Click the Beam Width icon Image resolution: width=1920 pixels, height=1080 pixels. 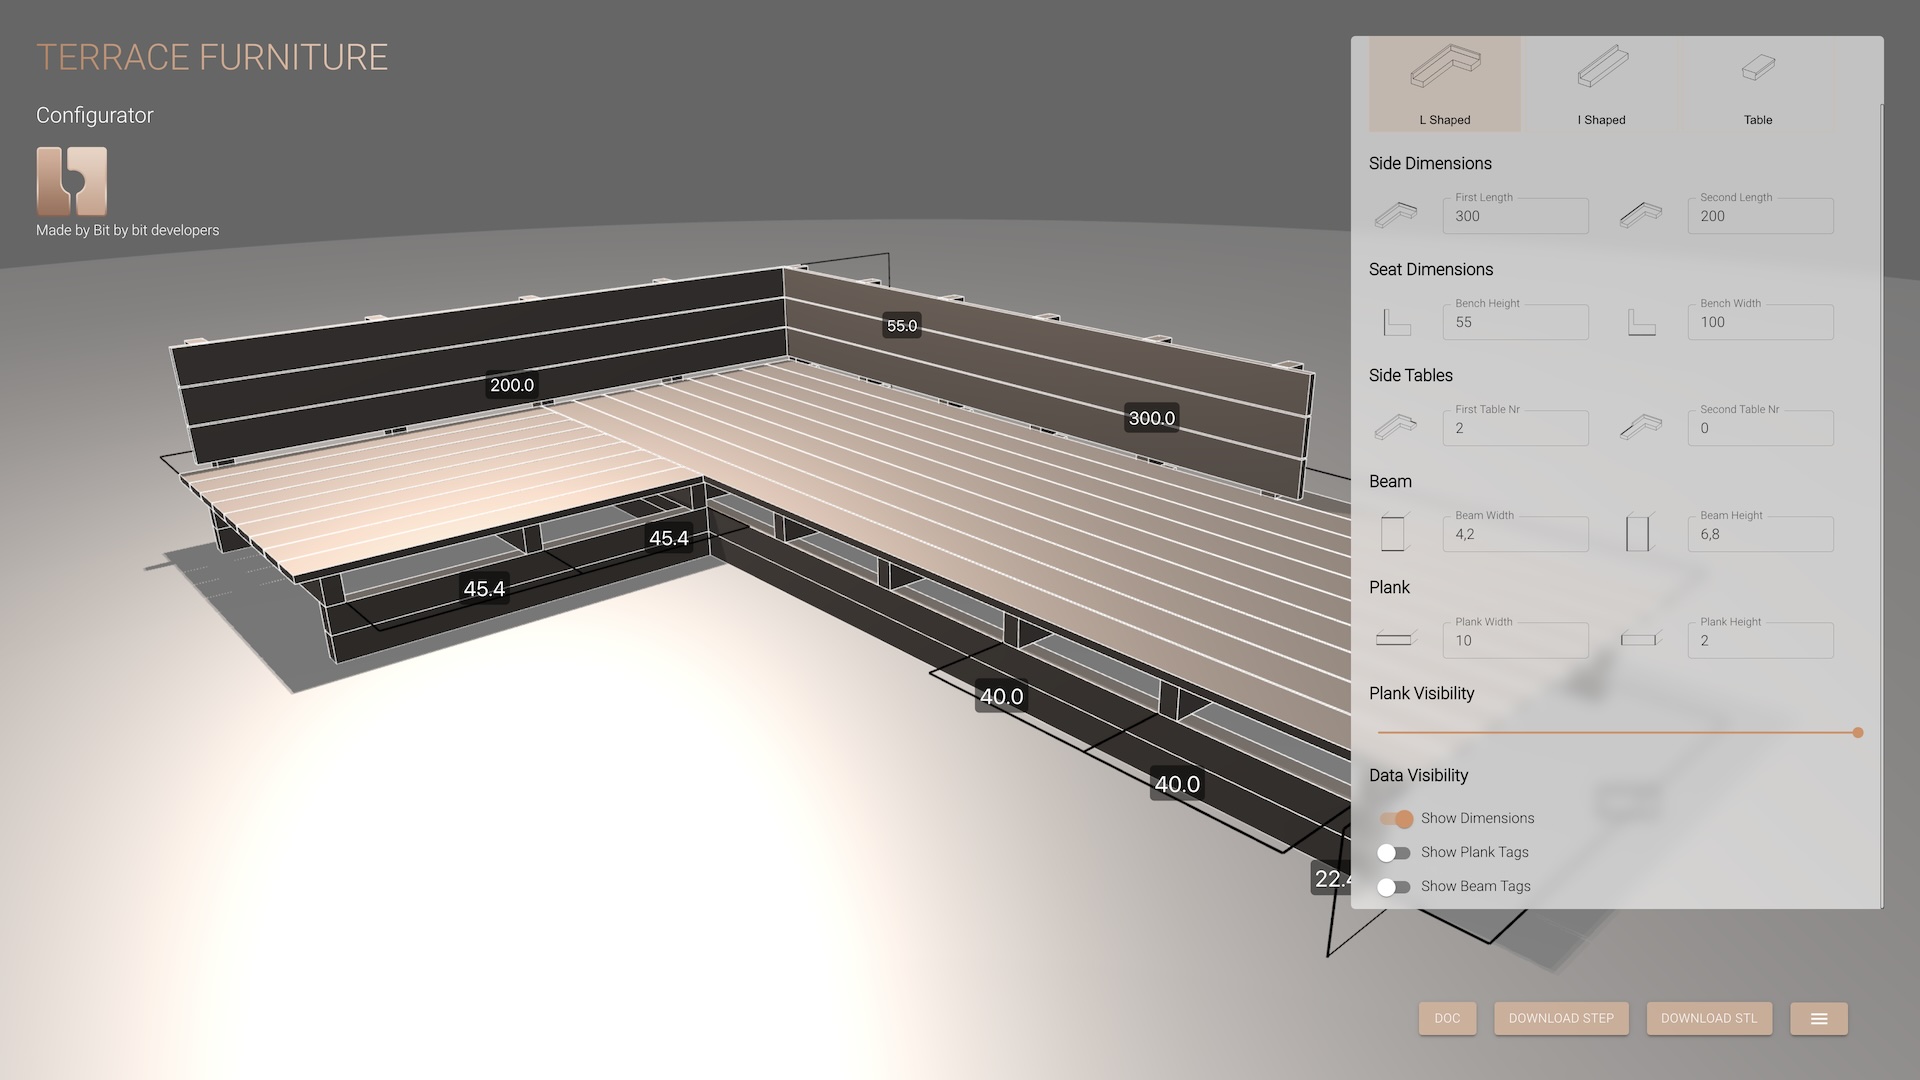point(1394,532)
